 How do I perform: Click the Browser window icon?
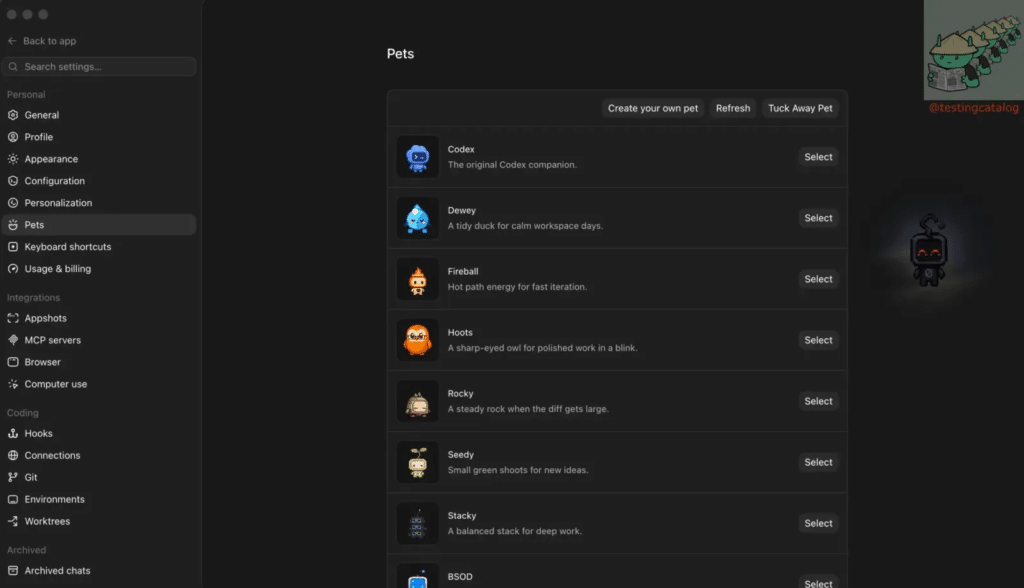pos(13,362)
